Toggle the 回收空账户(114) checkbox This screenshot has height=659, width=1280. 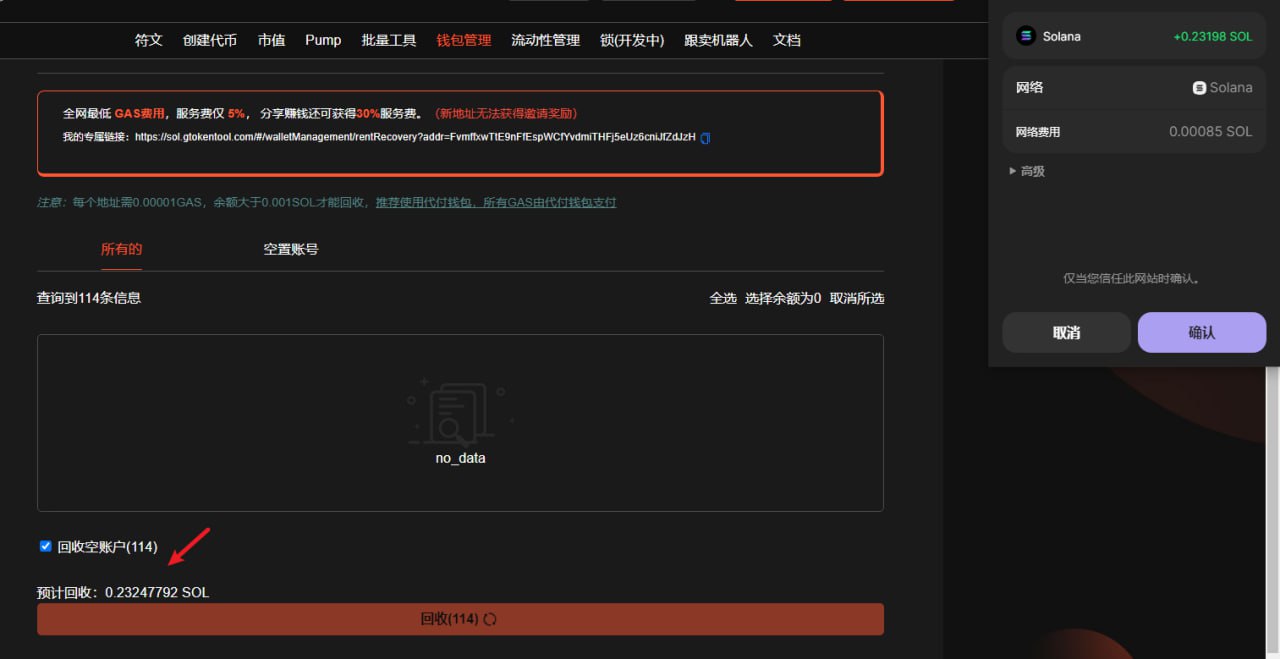tap(45, 546)
